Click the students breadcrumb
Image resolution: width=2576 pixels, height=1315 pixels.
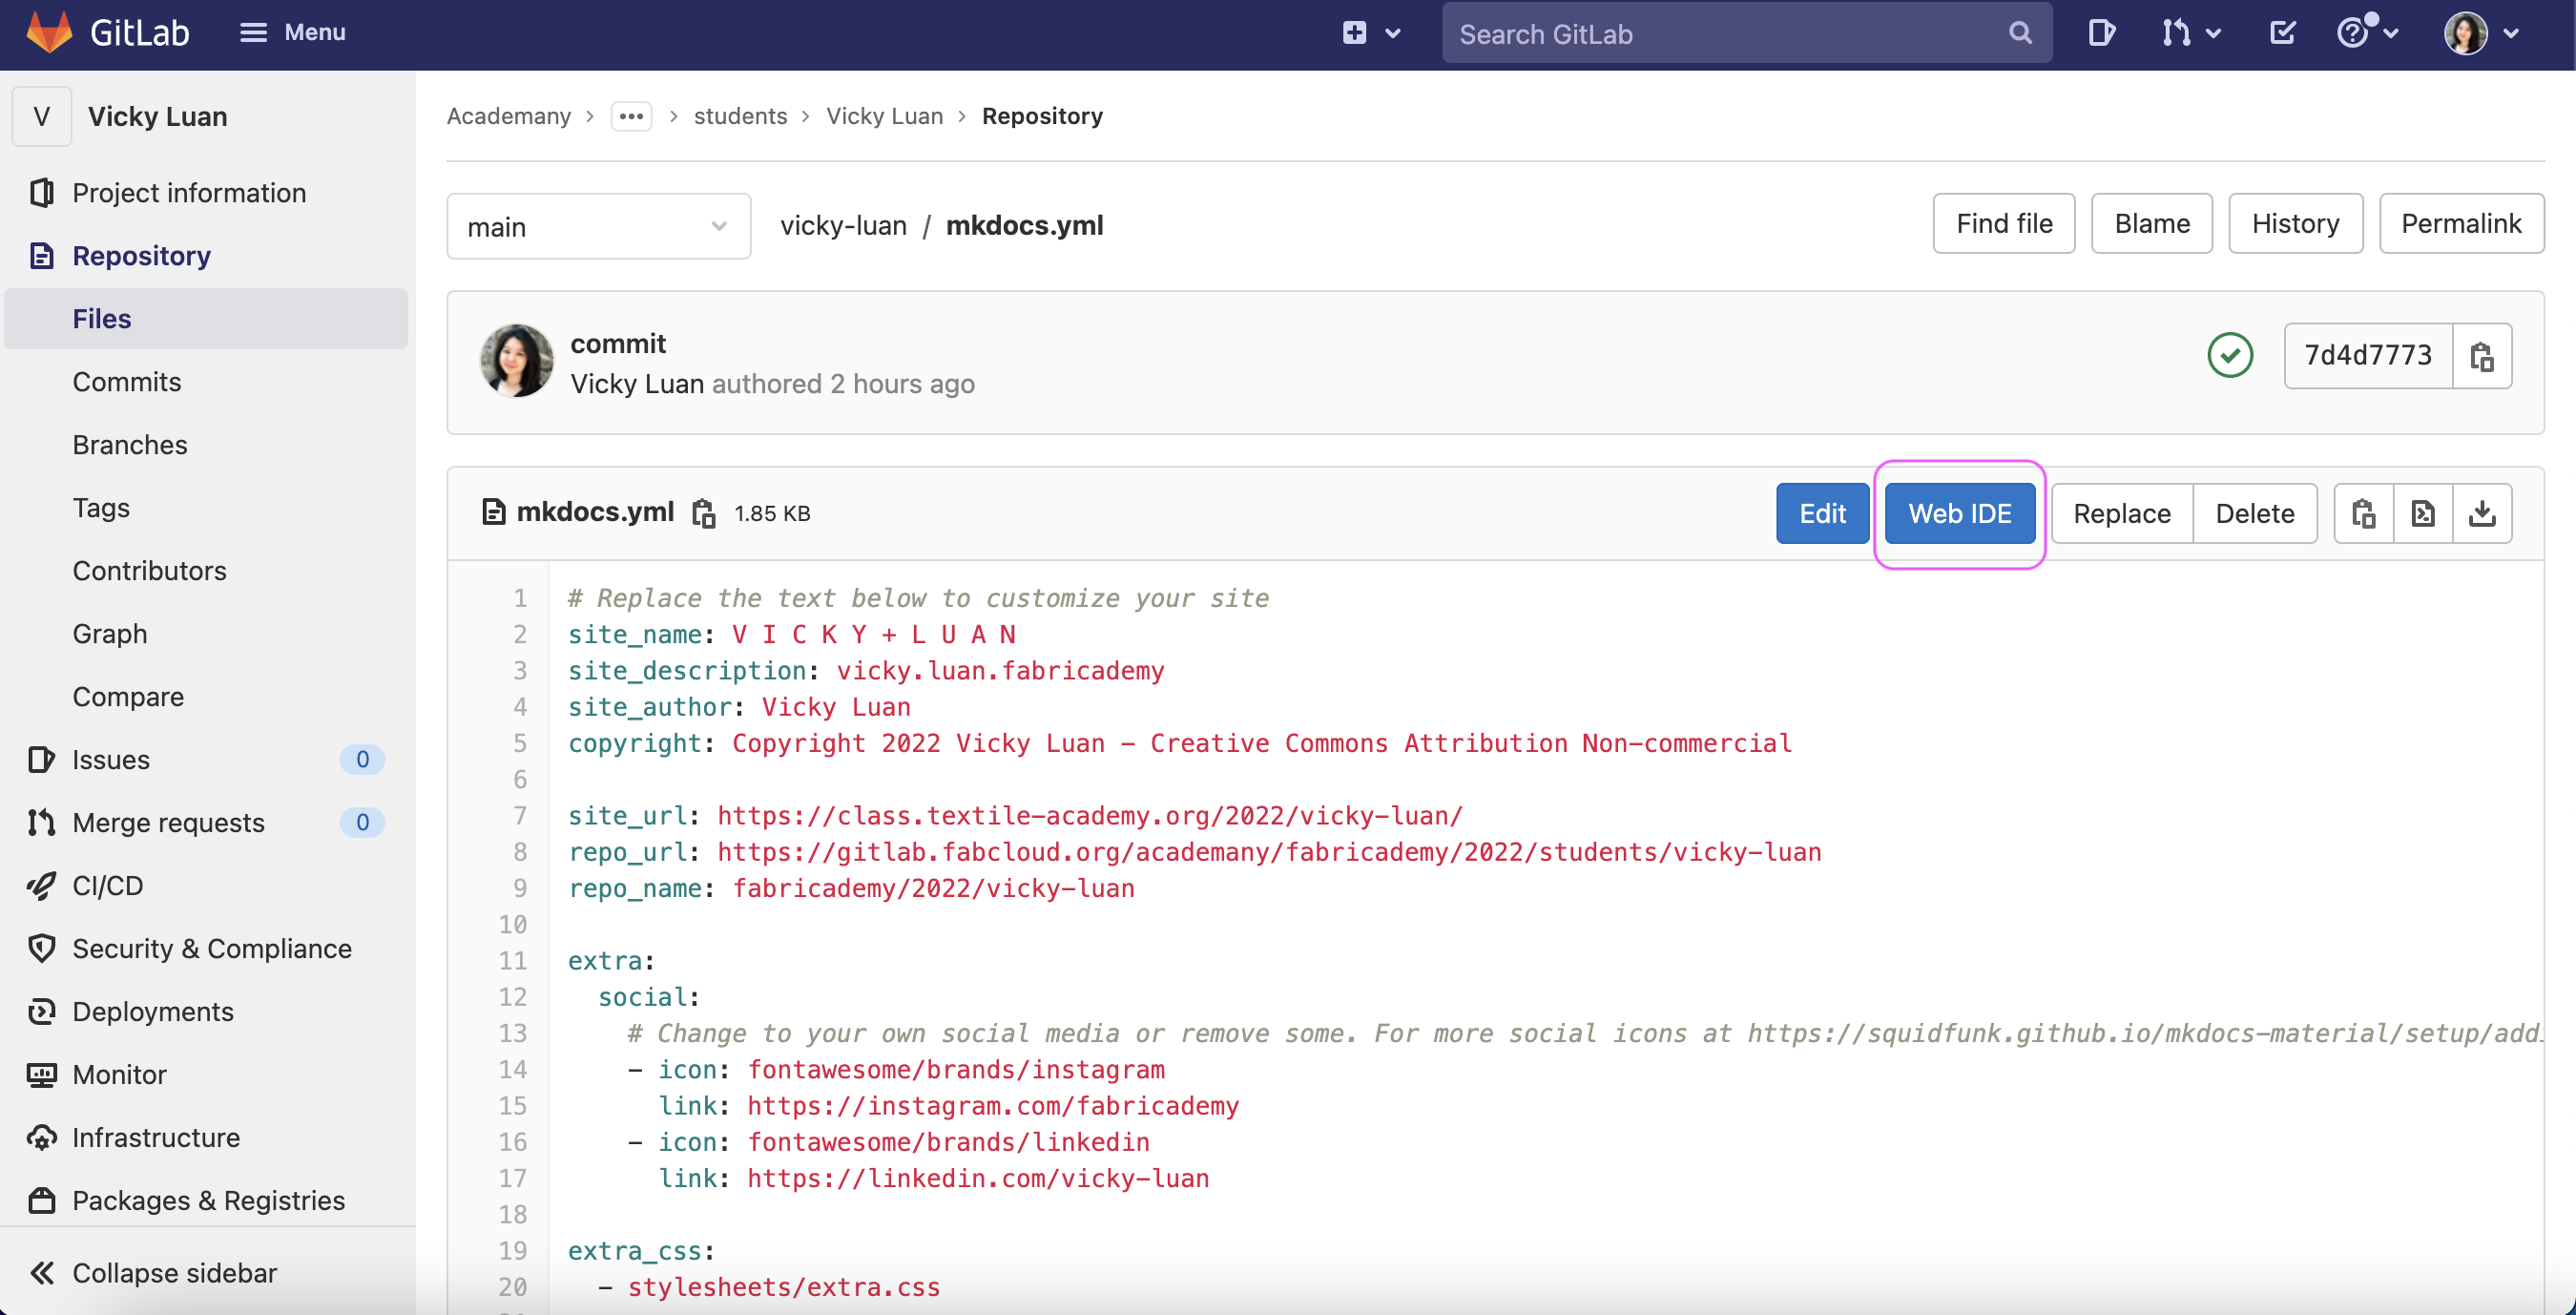click(x=740, y=116)
